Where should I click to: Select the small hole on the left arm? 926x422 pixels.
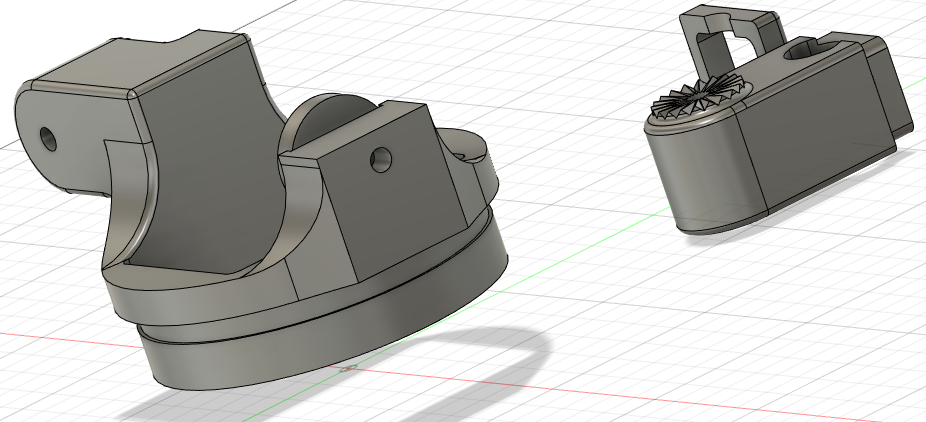click(x=47, y=136)
